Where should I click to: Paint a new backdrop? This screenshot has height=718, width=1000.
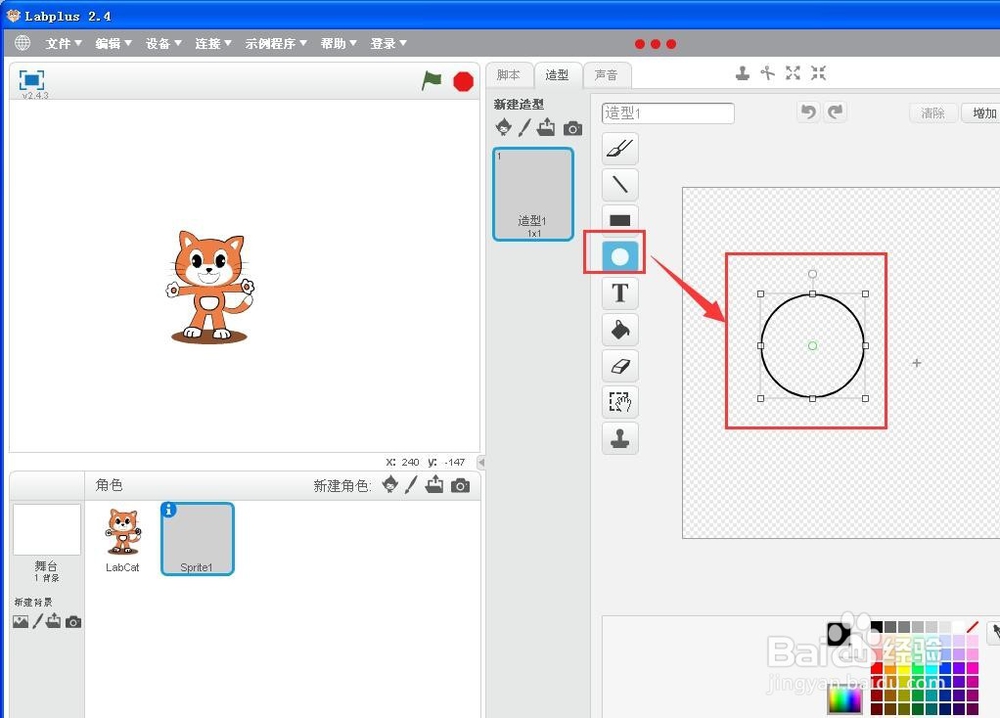[38, 620]
